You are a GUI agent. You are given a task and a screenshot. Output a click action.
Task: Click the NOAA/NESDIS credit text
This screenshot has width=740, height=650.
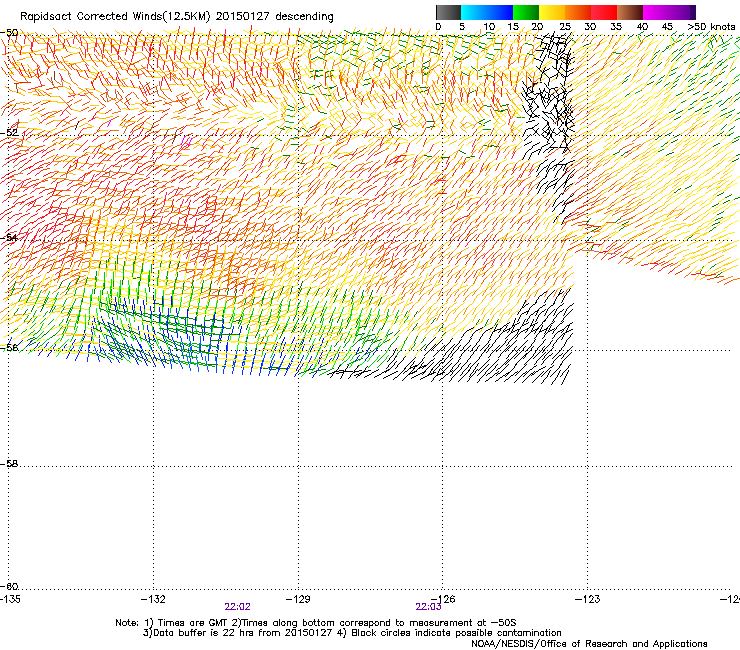[x=589, y=644]
